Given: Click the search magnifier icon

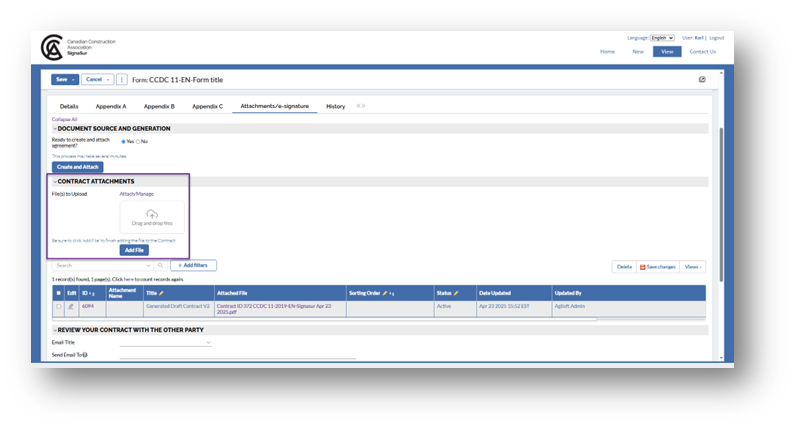Looking at the screenshot, I should pyautogui.click(x=161, y=266).
